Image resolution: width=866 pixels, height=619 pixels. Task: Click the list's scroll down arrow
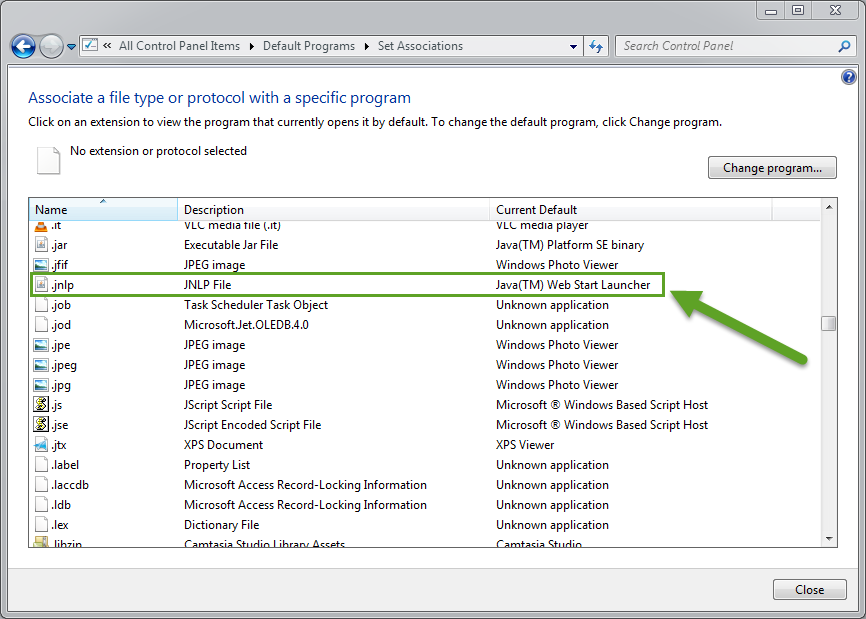(828, 538)
